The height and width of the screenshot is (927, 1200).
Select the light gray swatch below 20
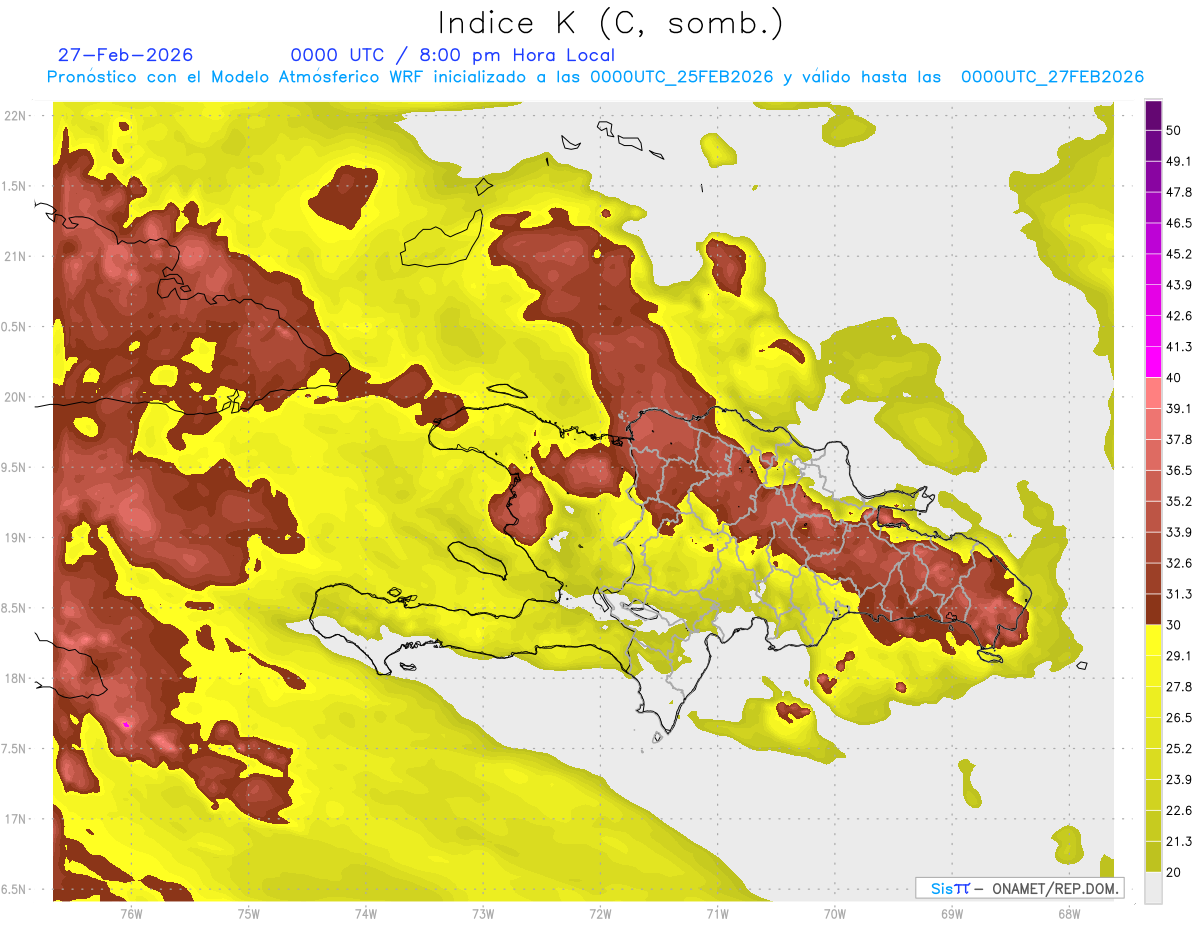point(1153,887)
